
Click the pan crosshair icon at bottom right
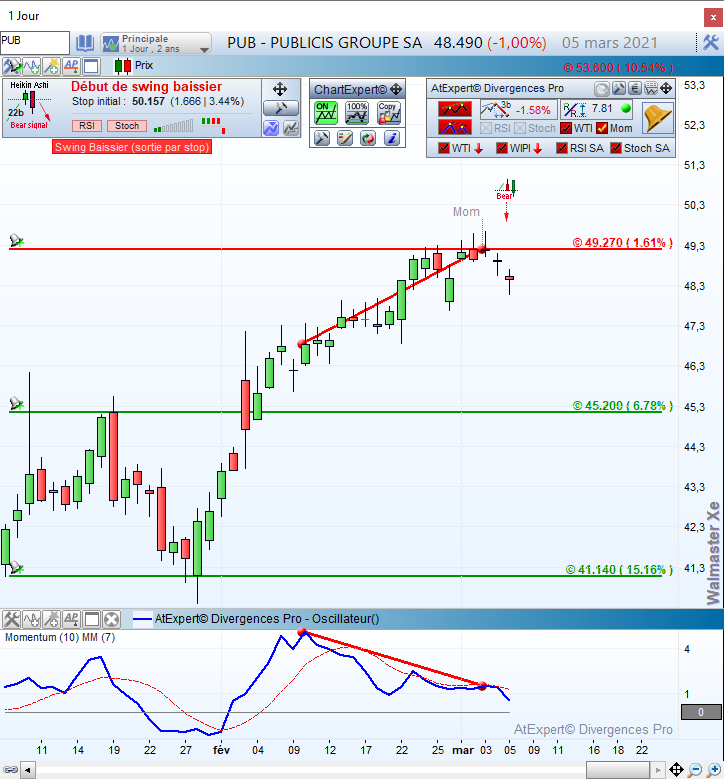[x=676, y=770]
